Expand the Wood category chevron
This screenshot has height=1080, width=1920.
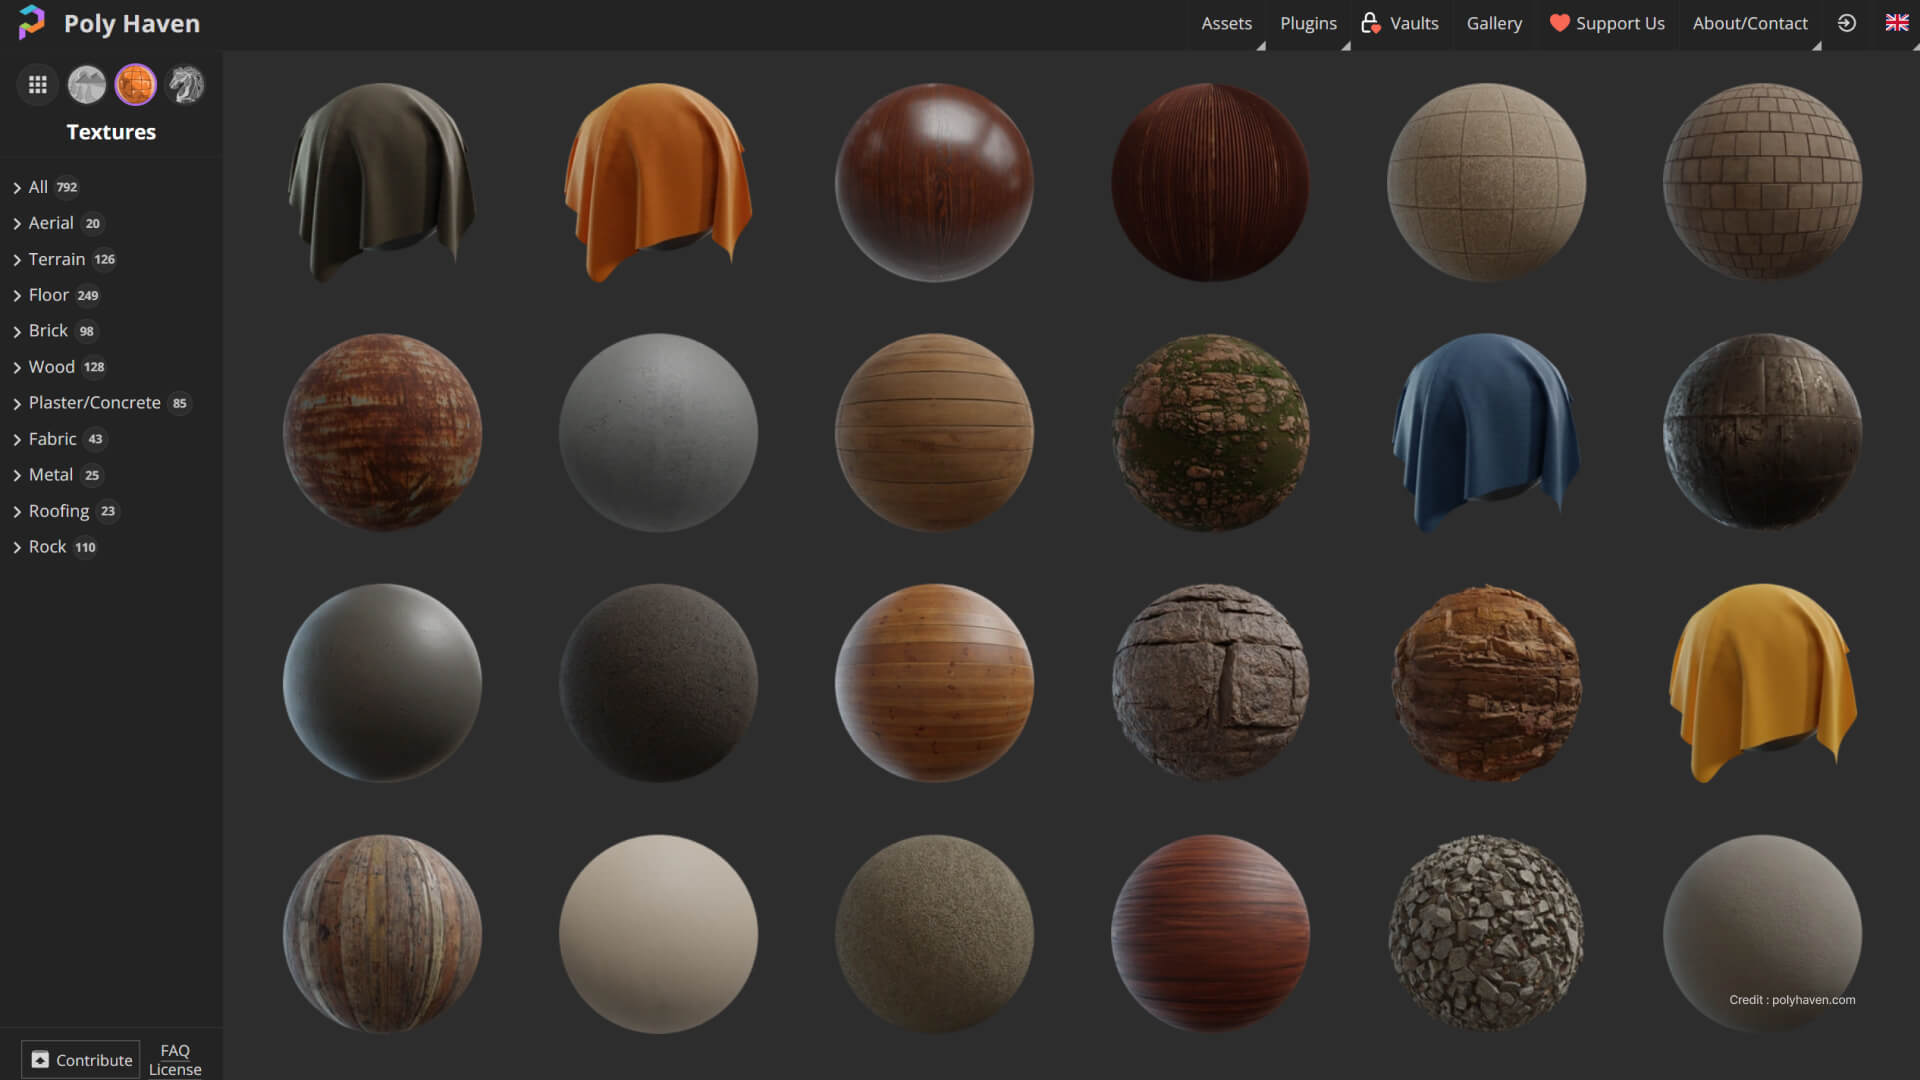pos(17,368)
